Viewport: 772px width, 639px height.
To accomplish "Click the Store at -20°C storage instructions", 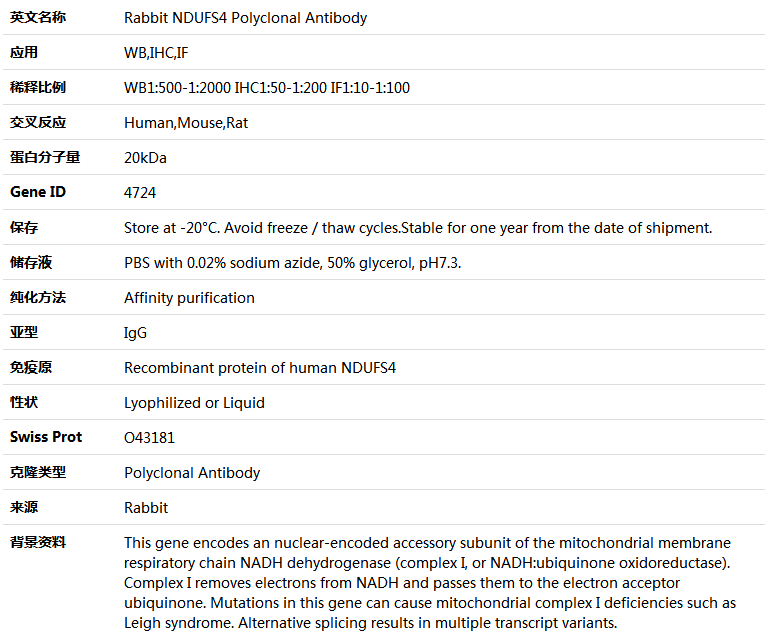I will [x=418, y=227].
